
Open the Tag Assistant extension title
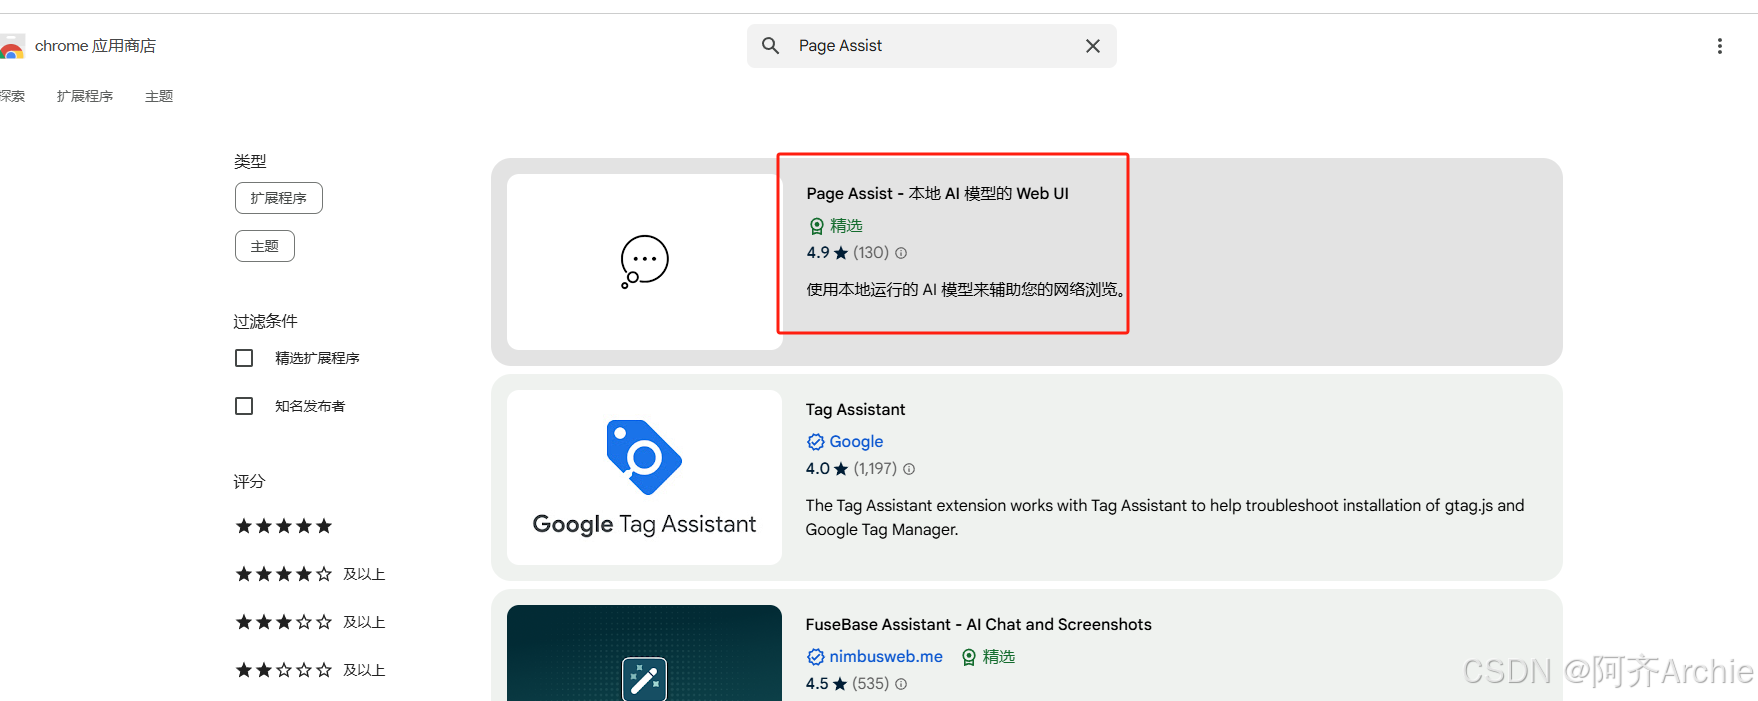click(856, 410)
